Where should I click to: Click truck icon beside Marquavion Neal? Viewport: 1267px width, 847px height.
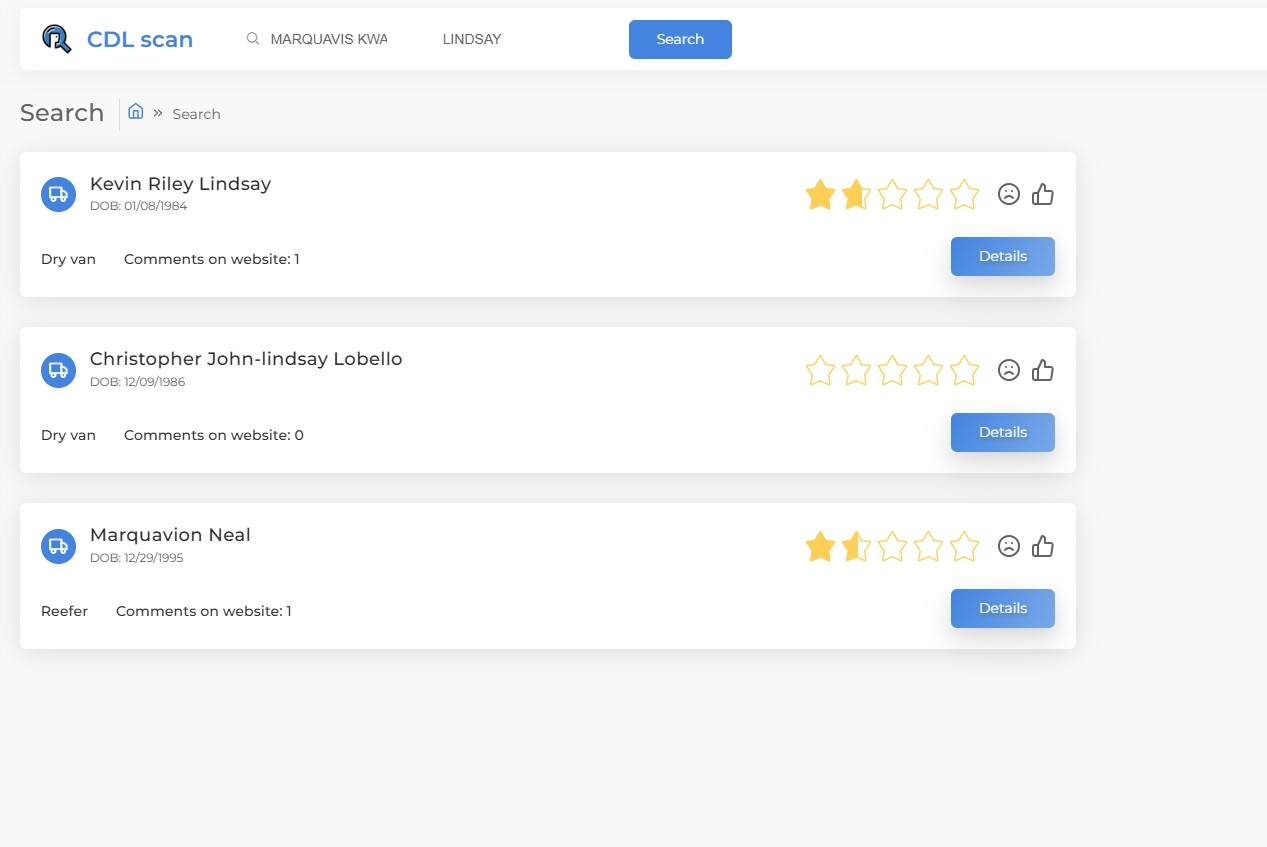(x=58, y=546)
